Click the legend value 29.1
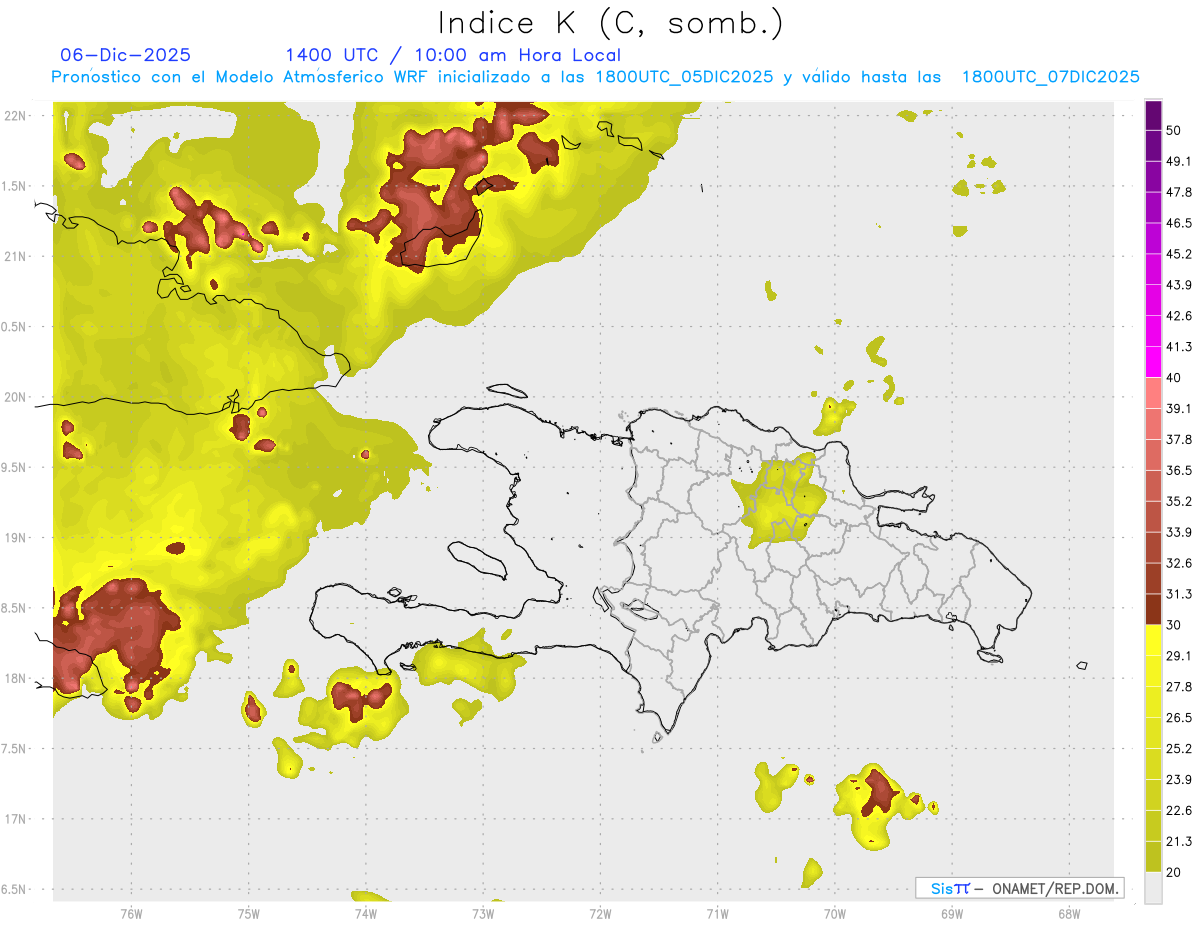The width and height of the screenshot is (1200, 927). [1179, 655]
